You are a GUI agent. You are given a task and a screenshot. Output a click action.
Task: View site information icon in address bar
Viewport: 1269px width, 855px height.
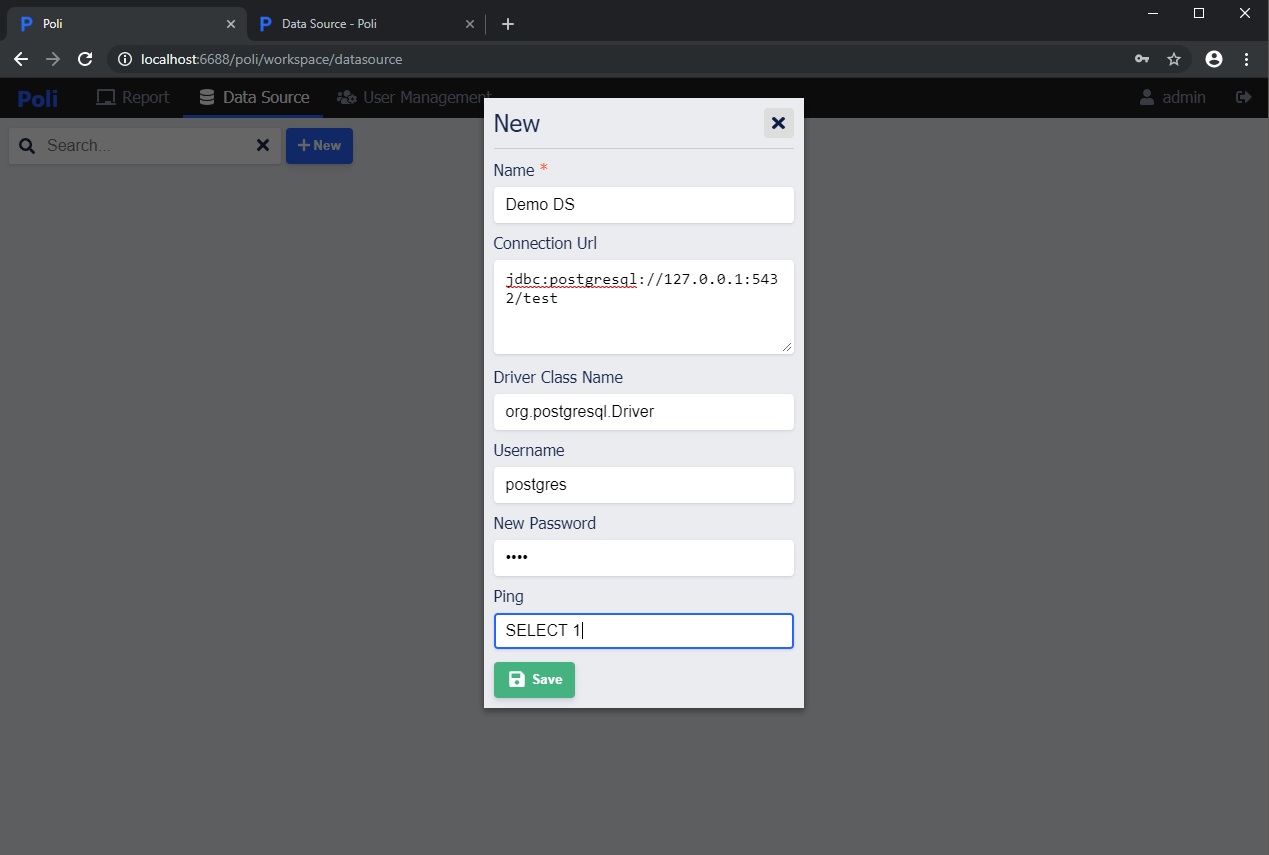125,60
